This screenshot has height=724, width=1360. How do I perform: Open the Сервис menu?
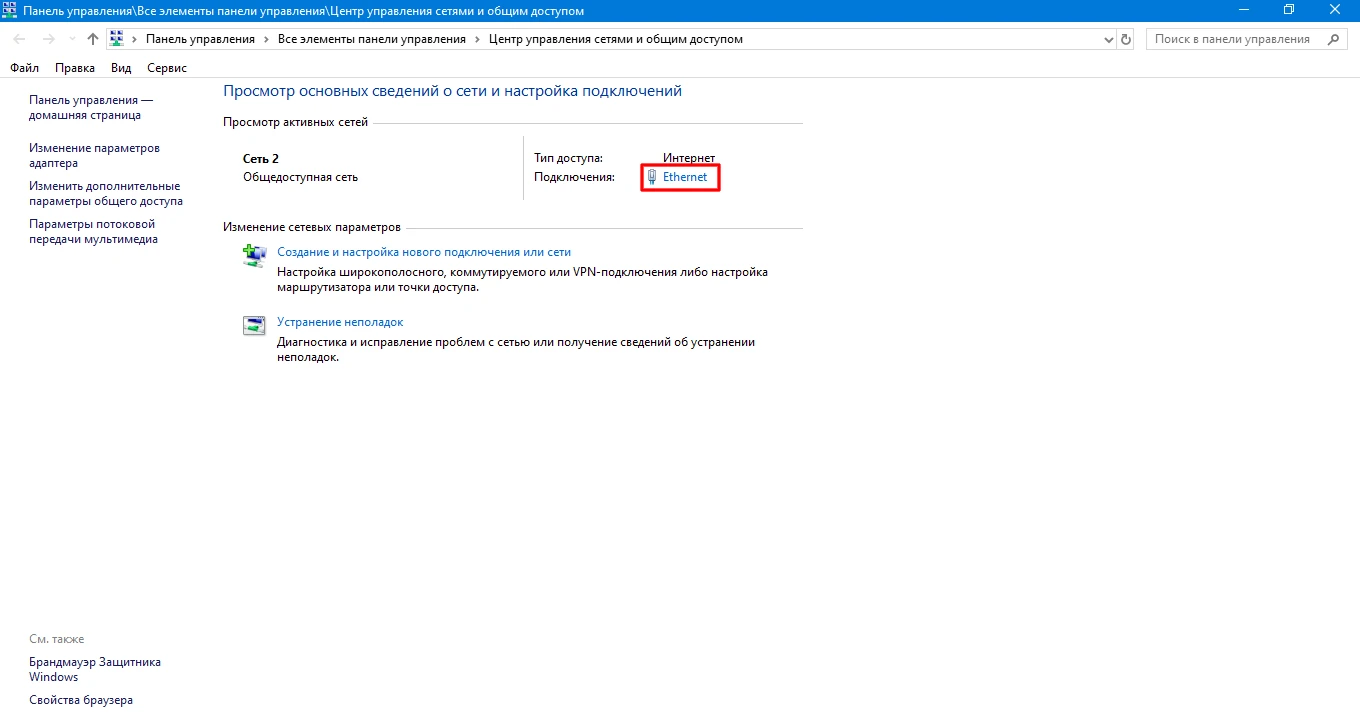coord(166,67)
